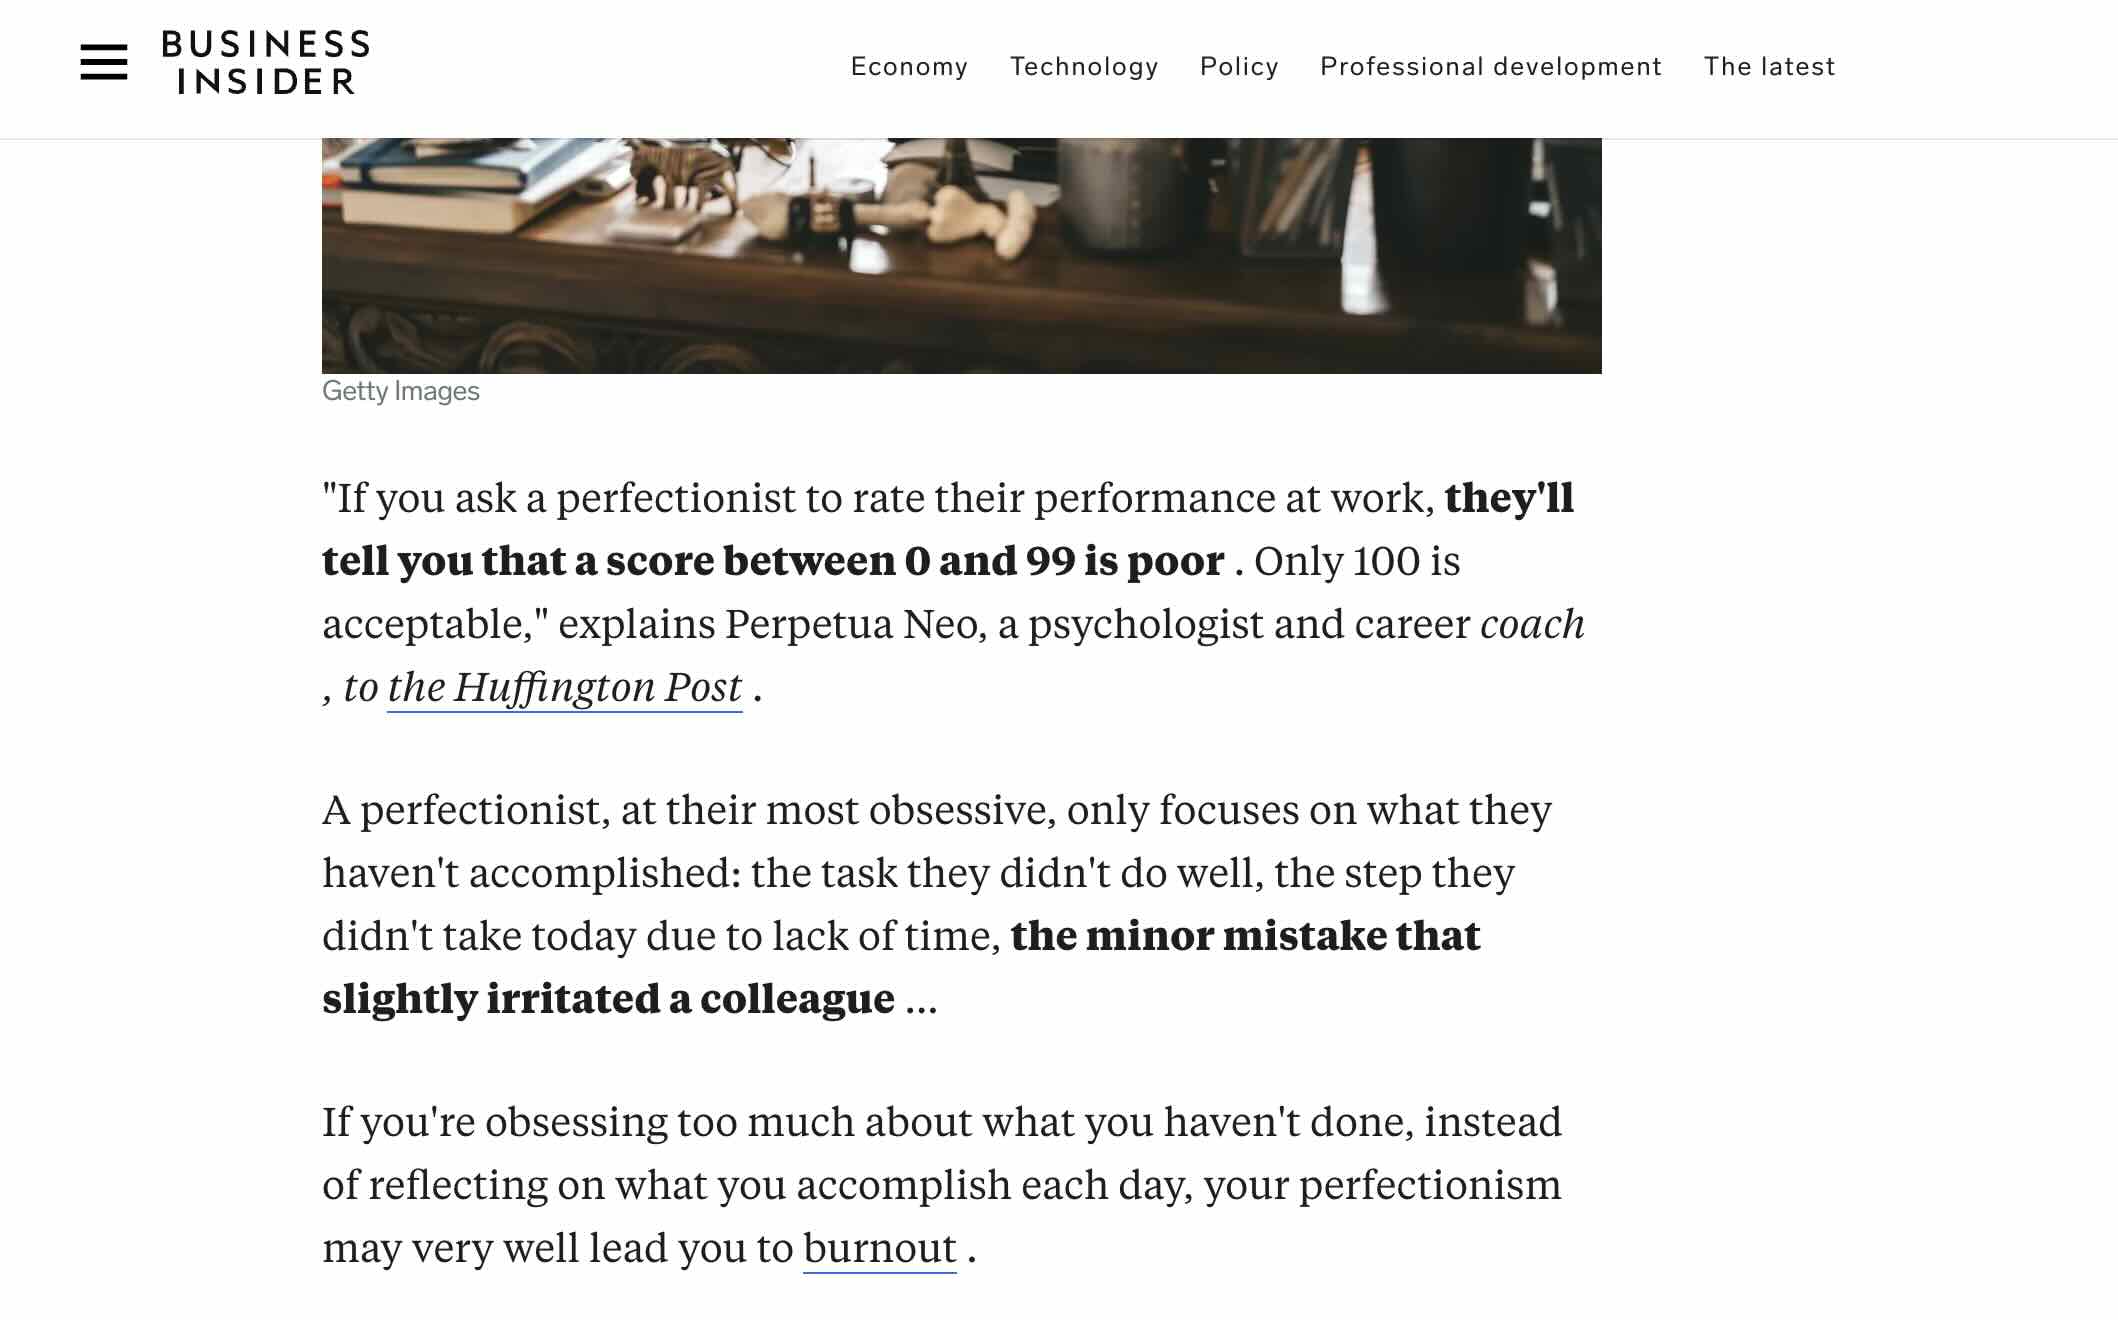Click bold text 'slightly irritated a colleague'
The height and width of the screenshot is (1320, 2118).
coord(608,999)
